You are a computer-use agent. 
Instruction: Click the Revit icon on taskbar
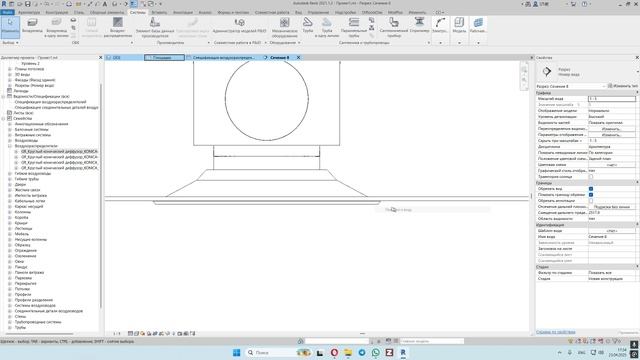[403, 352]
